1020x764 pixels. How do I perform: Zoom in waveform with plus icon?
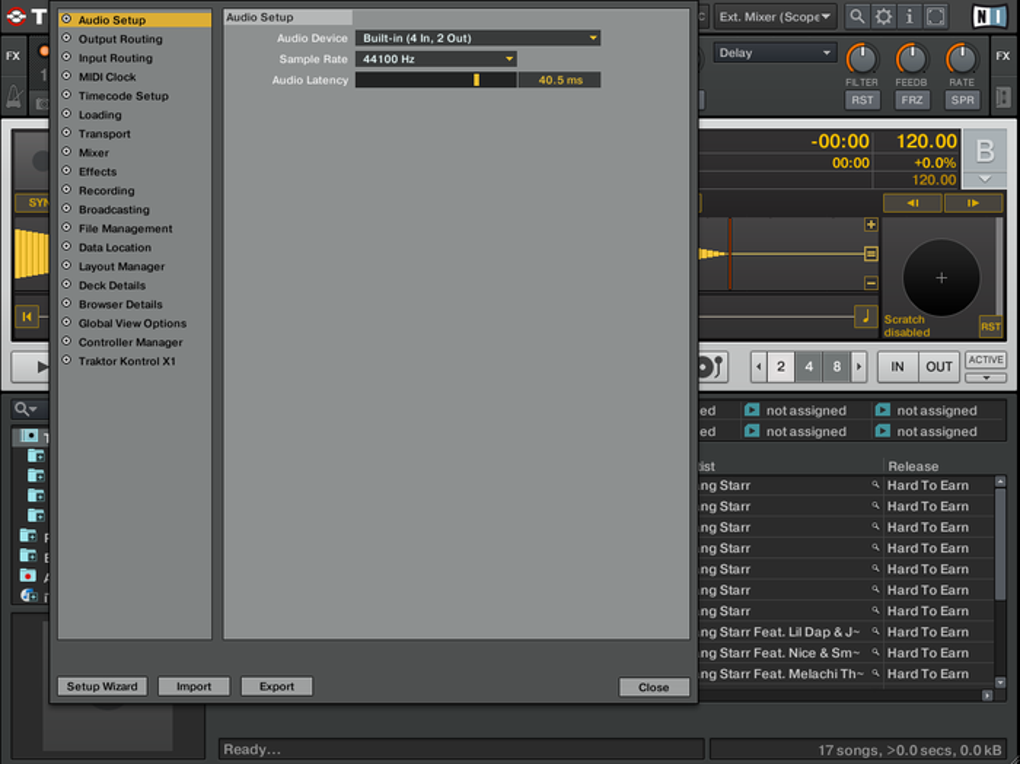(x=871, y=225)
